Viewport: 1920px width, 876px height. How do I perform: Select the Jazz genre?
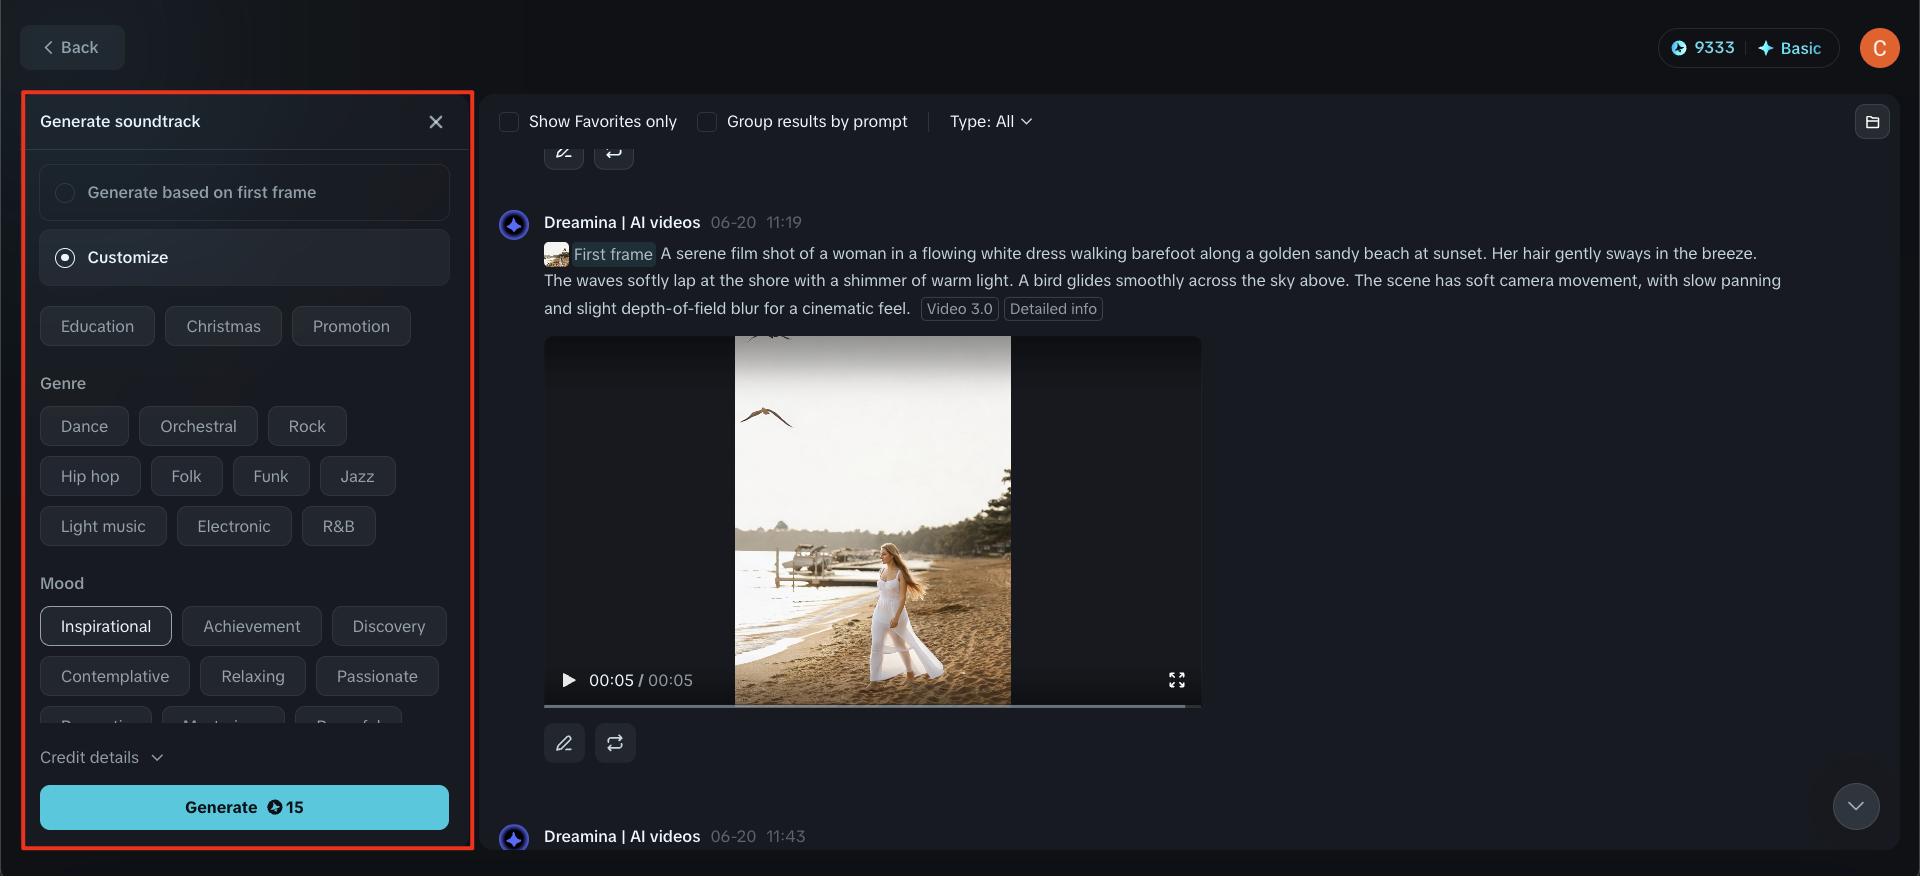[357, 476]
